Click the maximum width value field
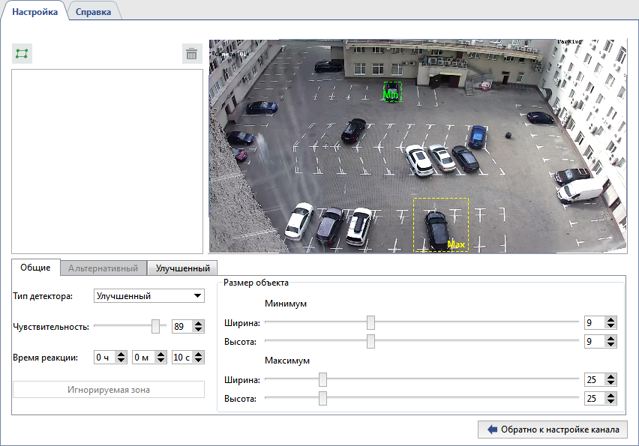 point(592,380)
